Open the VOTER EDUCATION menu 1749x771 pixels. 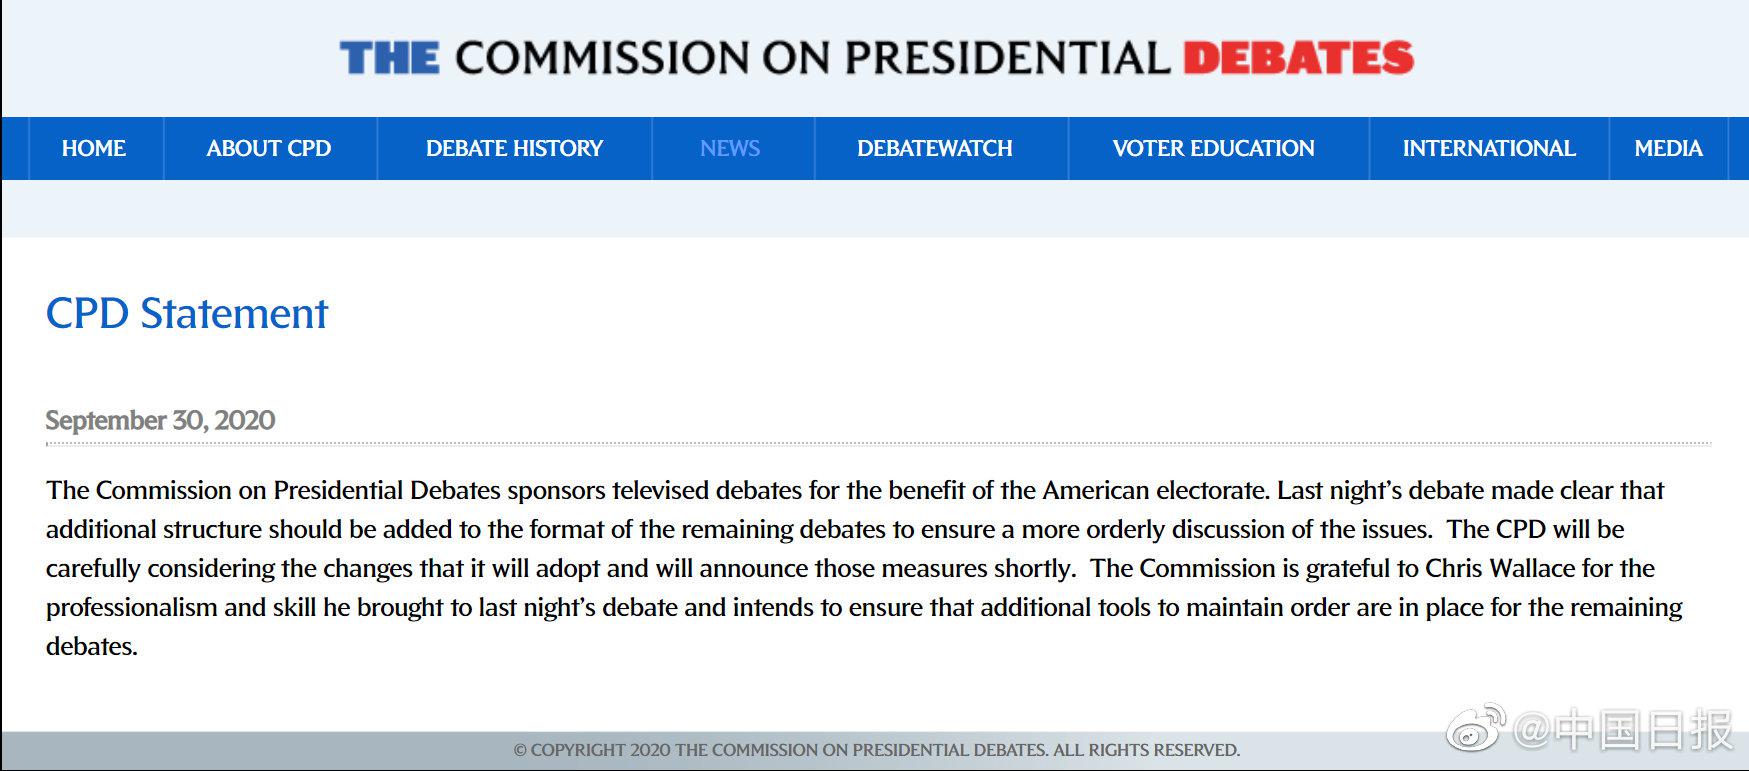(1213, 148)
